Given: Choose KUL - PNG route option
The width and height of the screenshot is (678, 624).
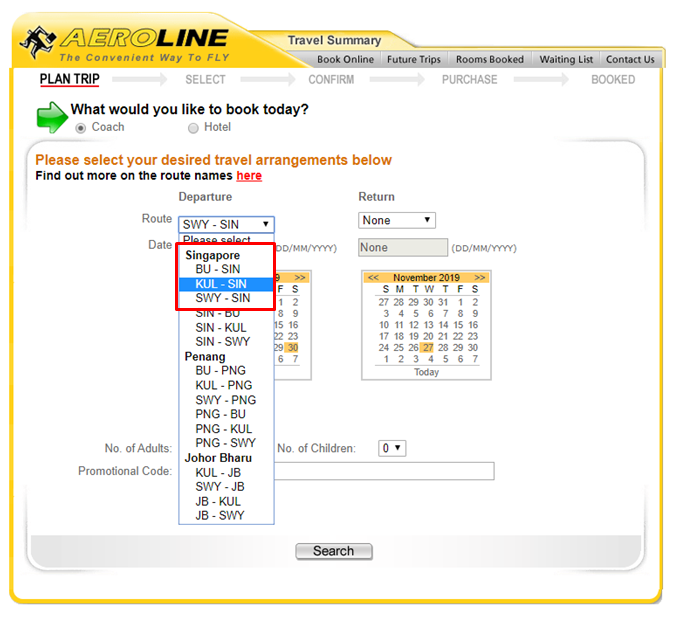Looking at the screenshot, I should 226,385.
